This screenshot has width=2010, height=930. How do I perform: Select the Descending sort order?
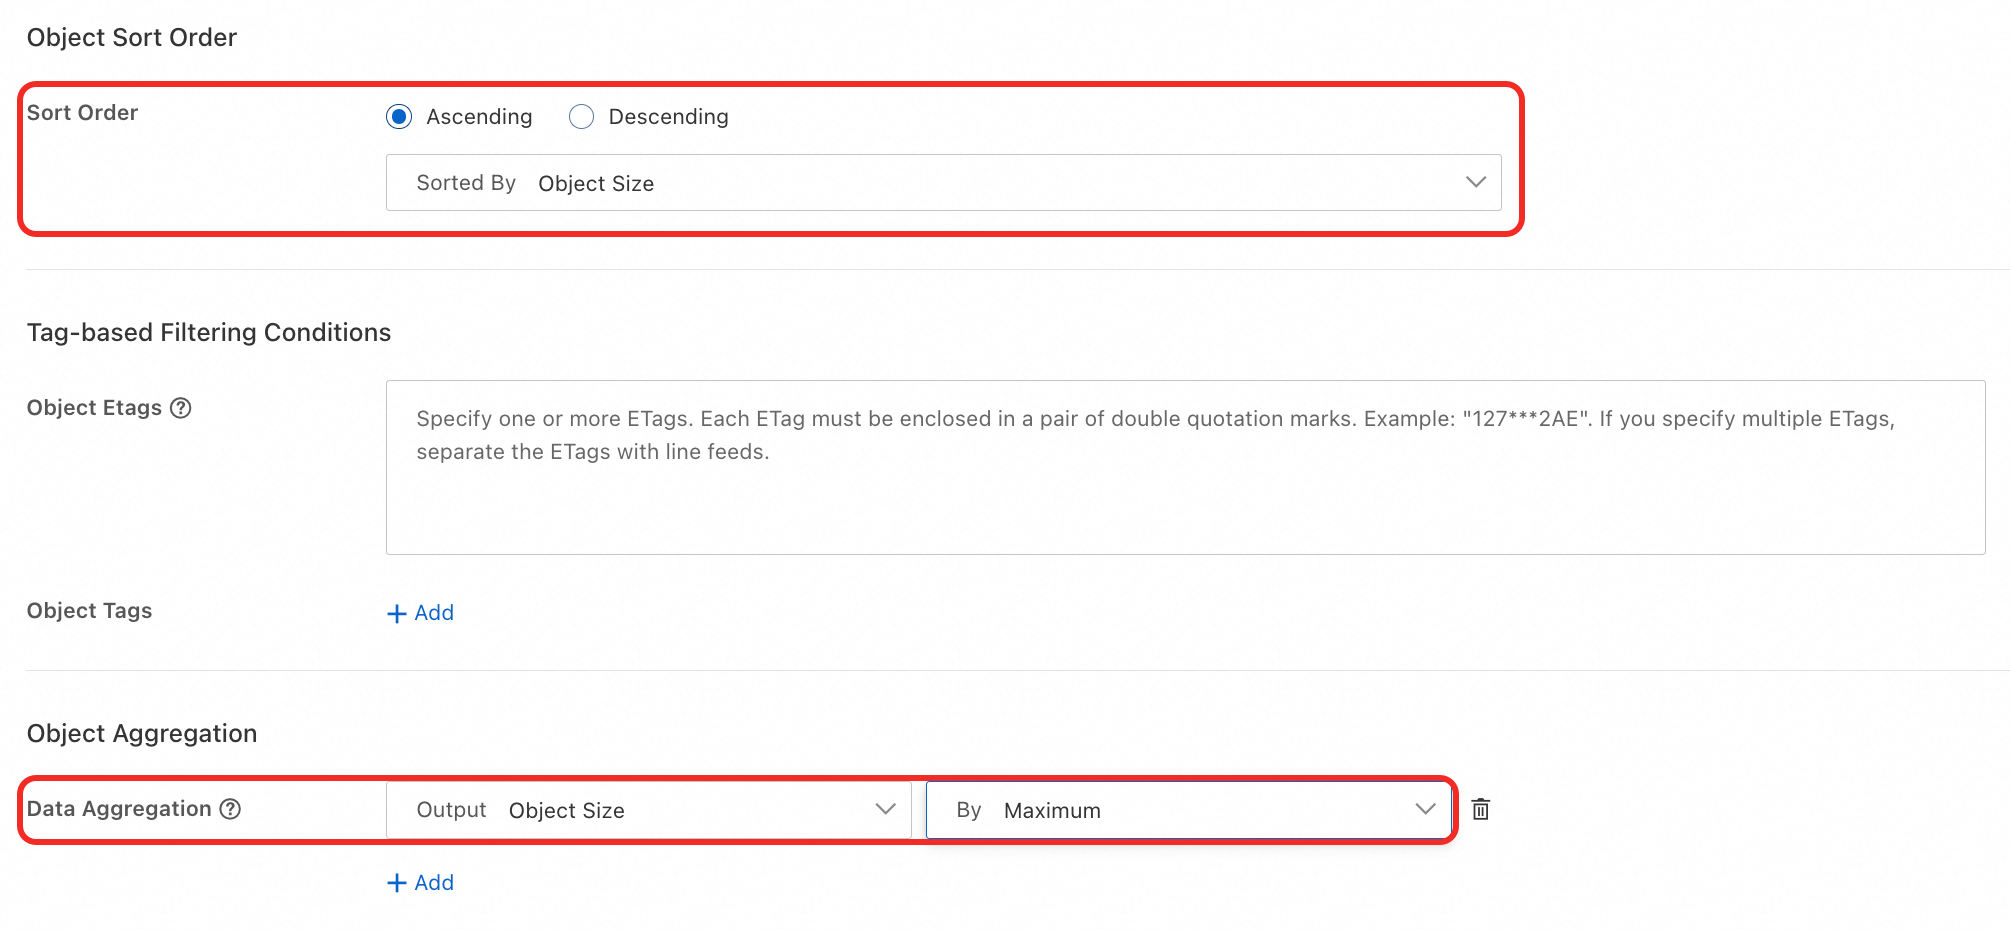[581, 116]
